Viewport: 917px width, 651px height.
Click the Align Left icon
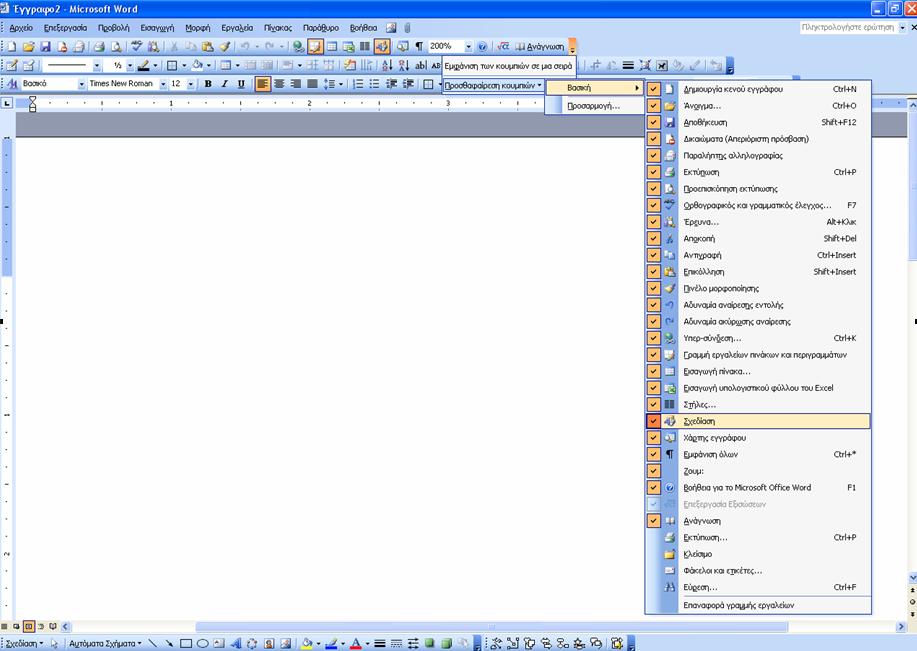click(263, 84)
